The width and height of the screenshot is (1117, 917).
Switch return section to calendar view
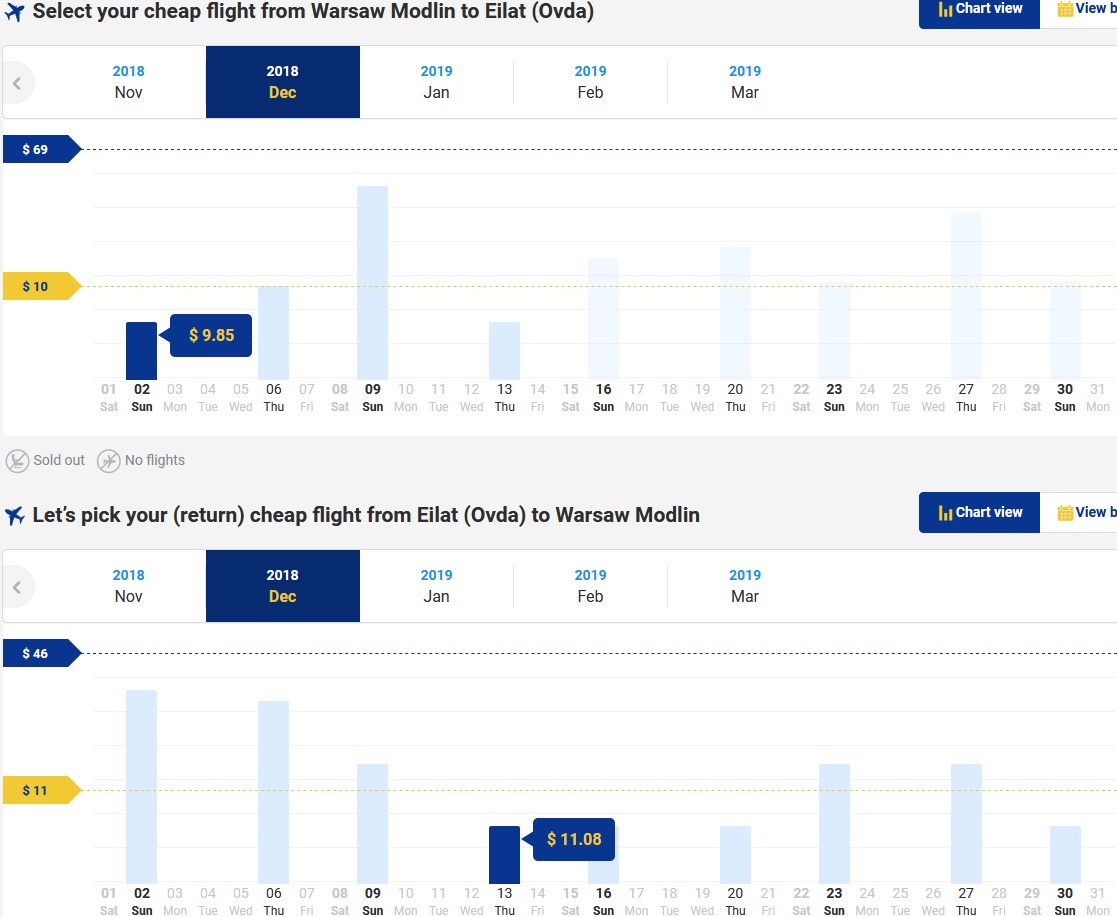point(1079,512)
